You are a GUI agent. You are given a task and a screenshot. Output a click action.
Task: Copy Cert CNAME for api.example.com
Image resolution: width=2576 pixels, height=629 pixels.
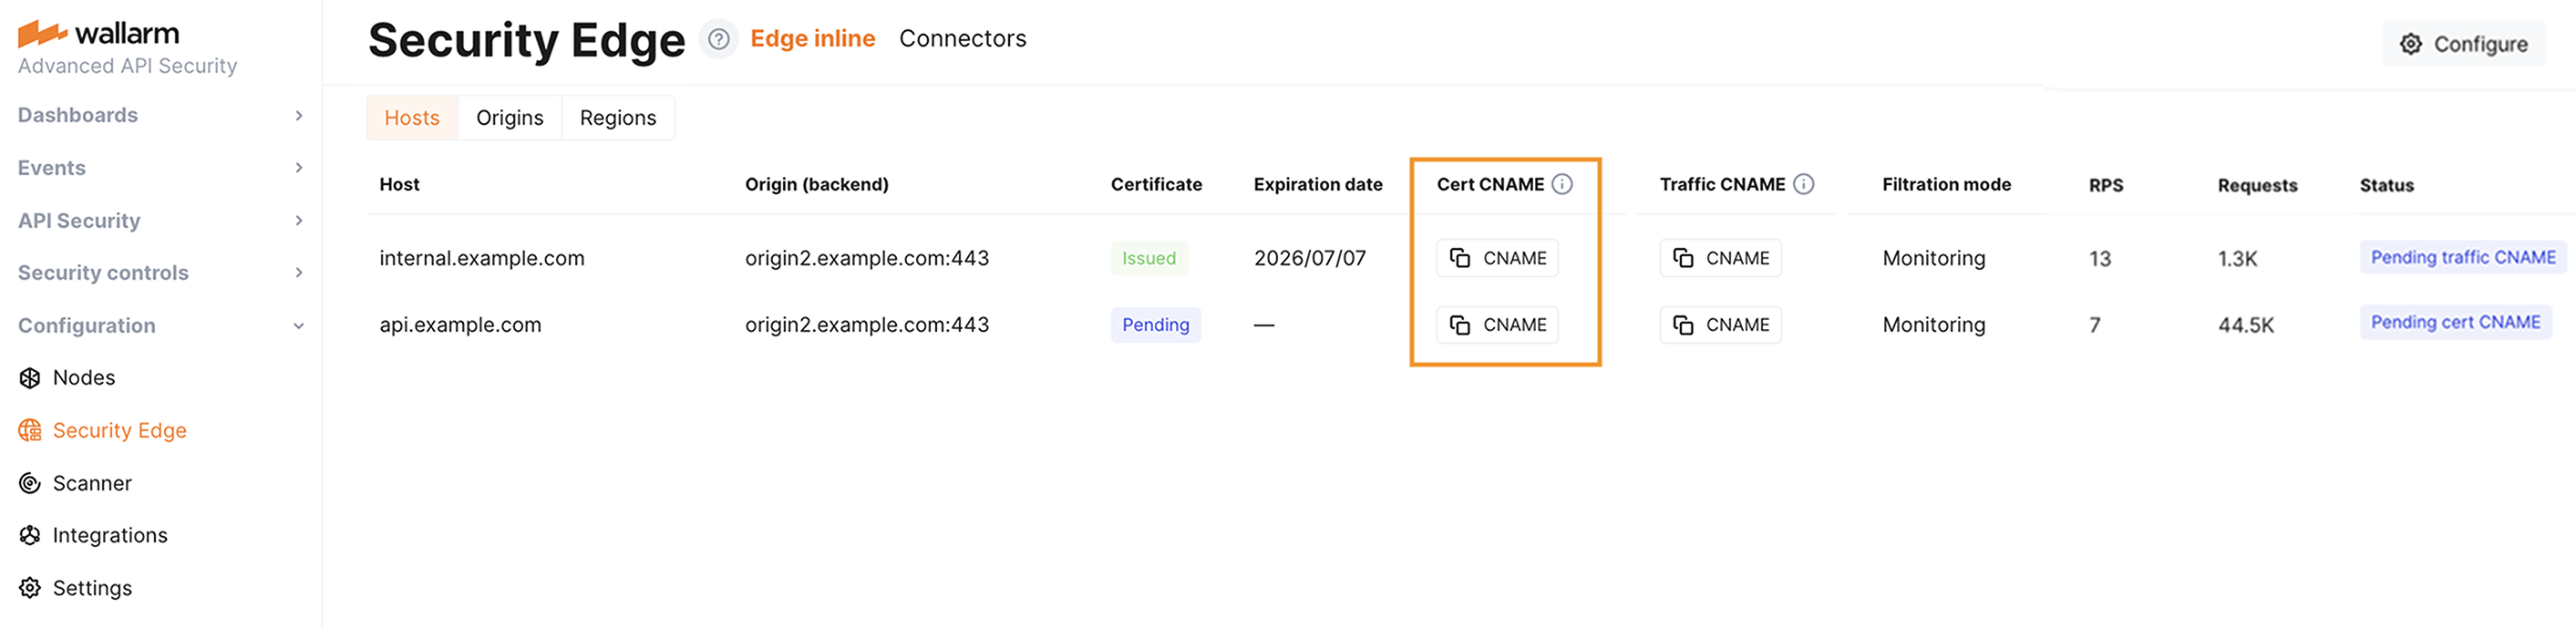point(1497,325)
